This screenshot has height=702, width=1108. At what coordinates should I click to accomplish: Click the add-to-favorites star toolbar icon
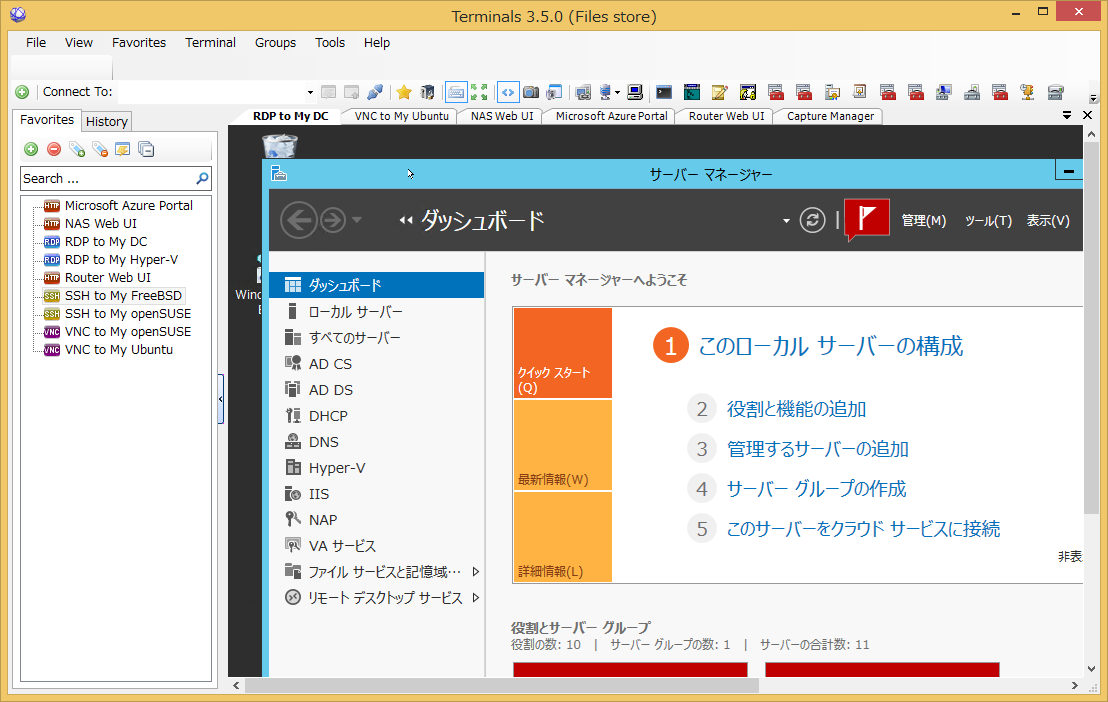[x=403, y=91]
